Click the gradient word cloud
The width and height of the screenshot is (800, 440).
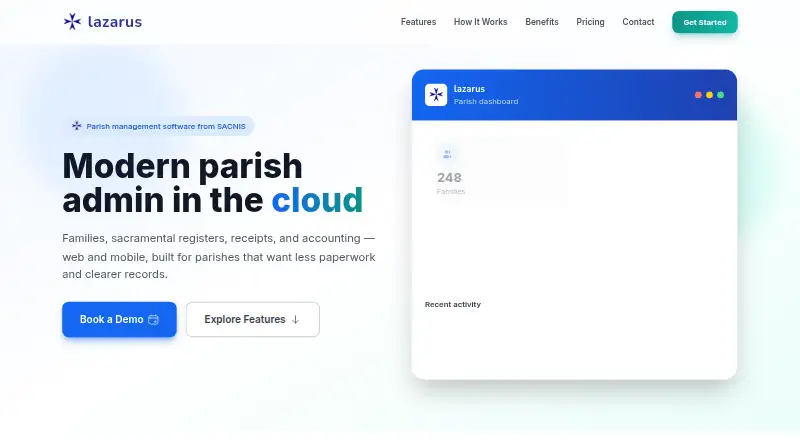click(x=317, y=200)
